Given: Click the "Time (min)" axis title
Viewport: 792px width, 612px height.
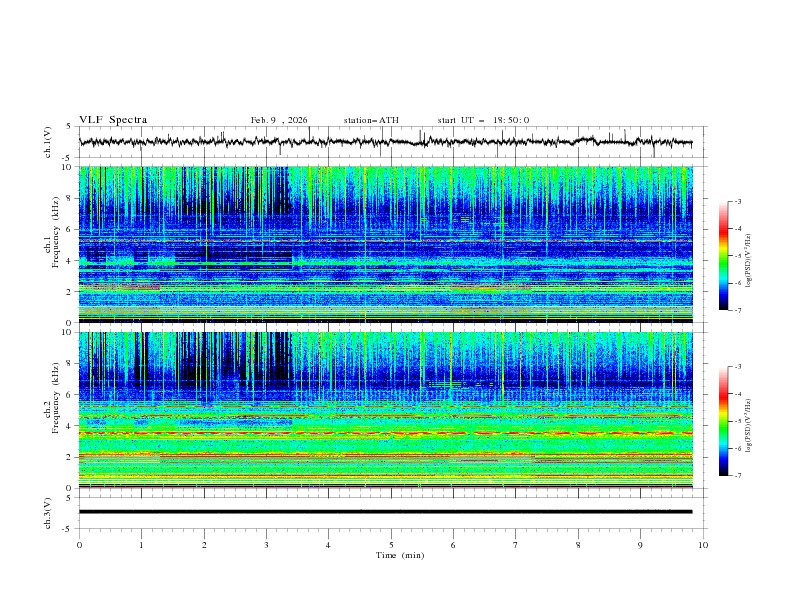Looking at the screenshot, I should [x=400, y=555].
